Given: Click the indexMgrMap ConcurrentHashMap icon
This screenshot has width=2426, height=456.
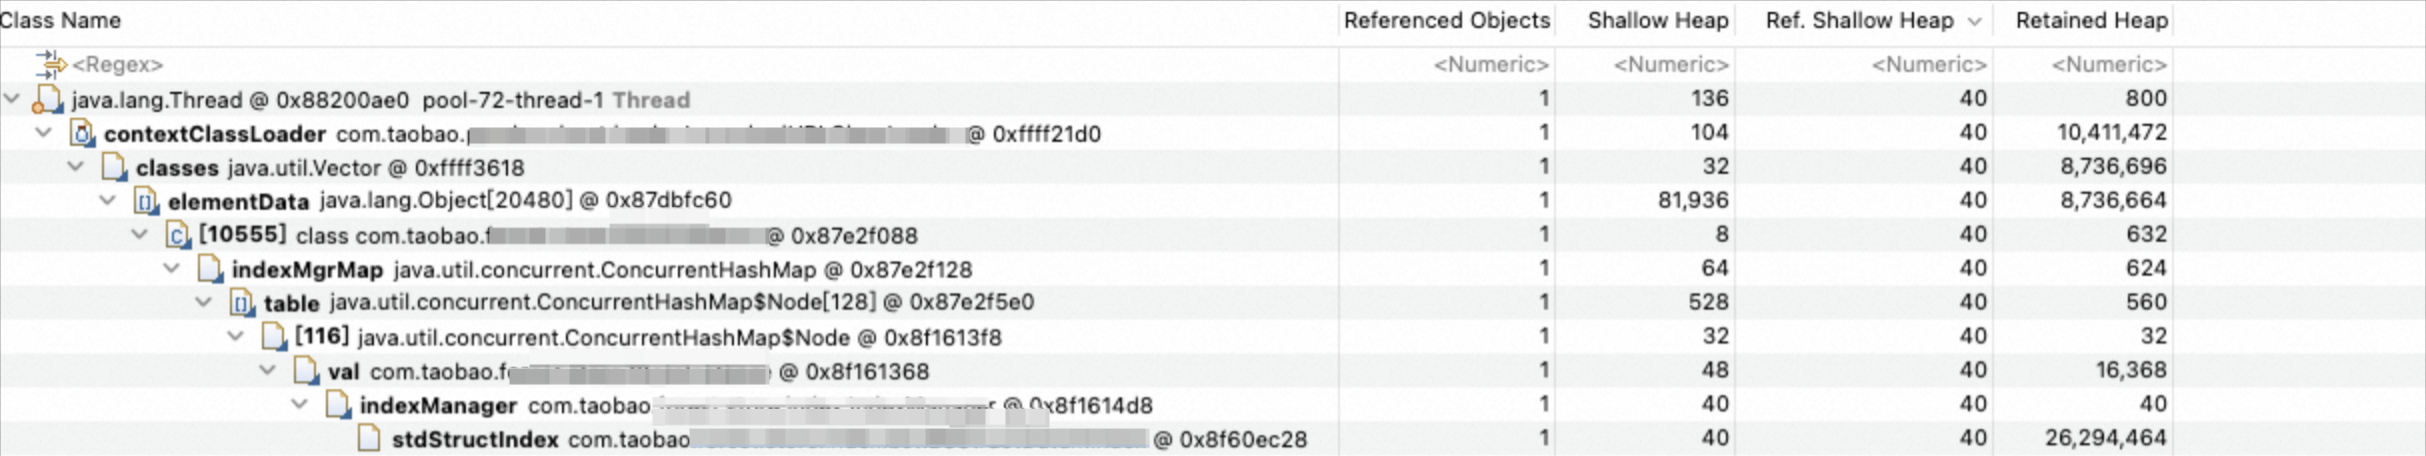Looking at the screenshot, I should tap(210, 269).
